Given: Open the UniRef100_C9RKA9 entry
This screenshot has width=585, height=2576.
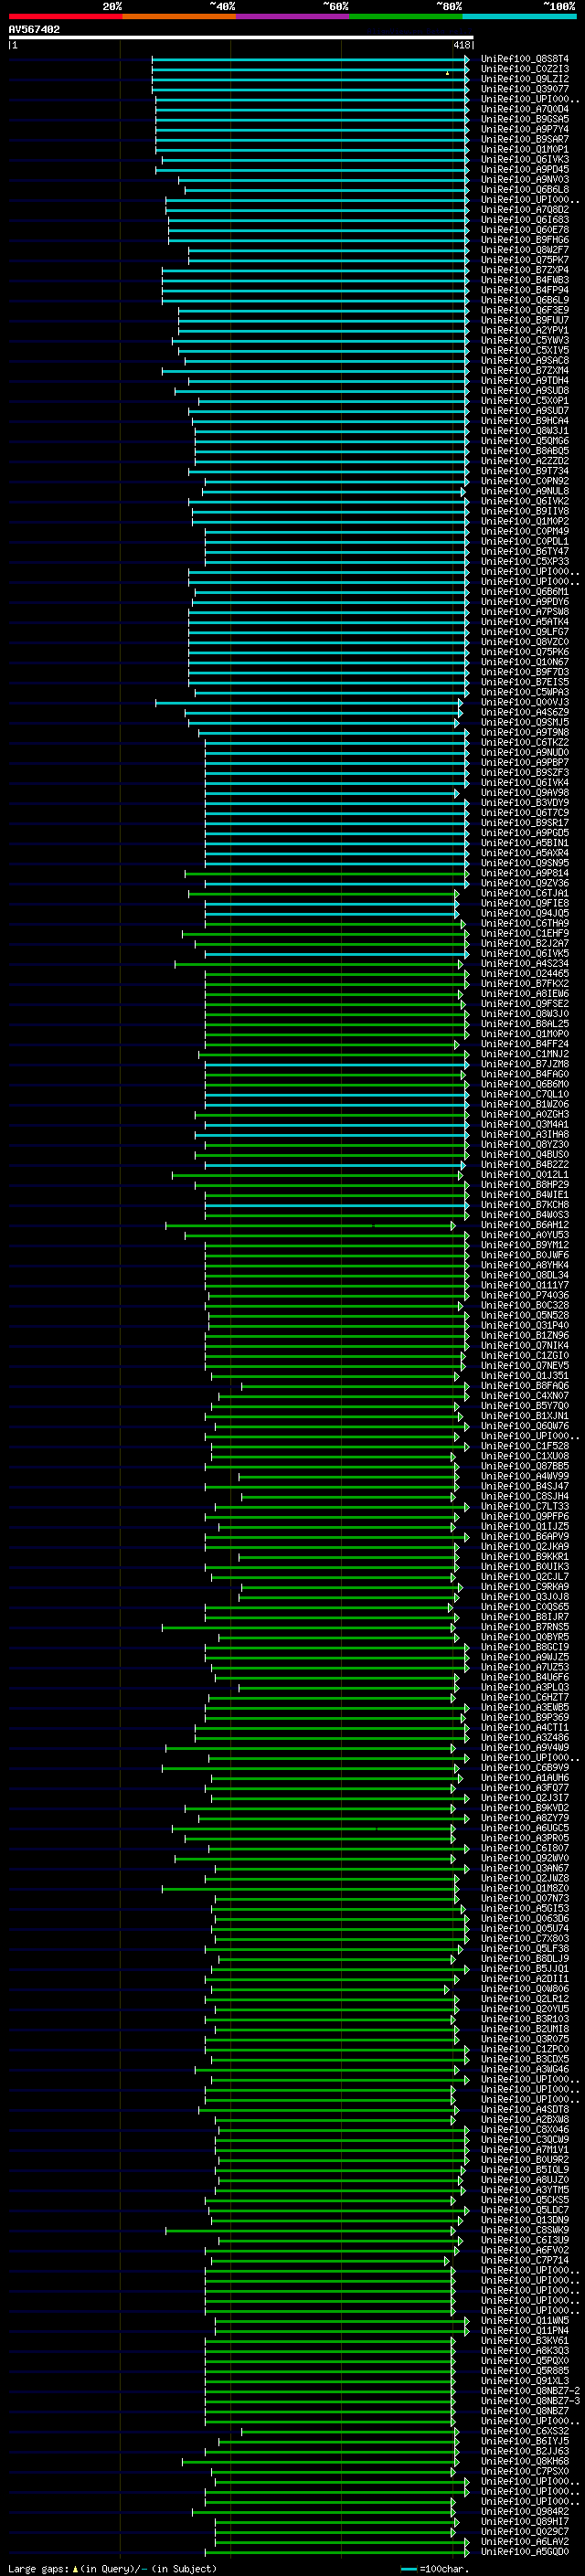Looking at the screenshot, I should click(x=524, y=1587).
